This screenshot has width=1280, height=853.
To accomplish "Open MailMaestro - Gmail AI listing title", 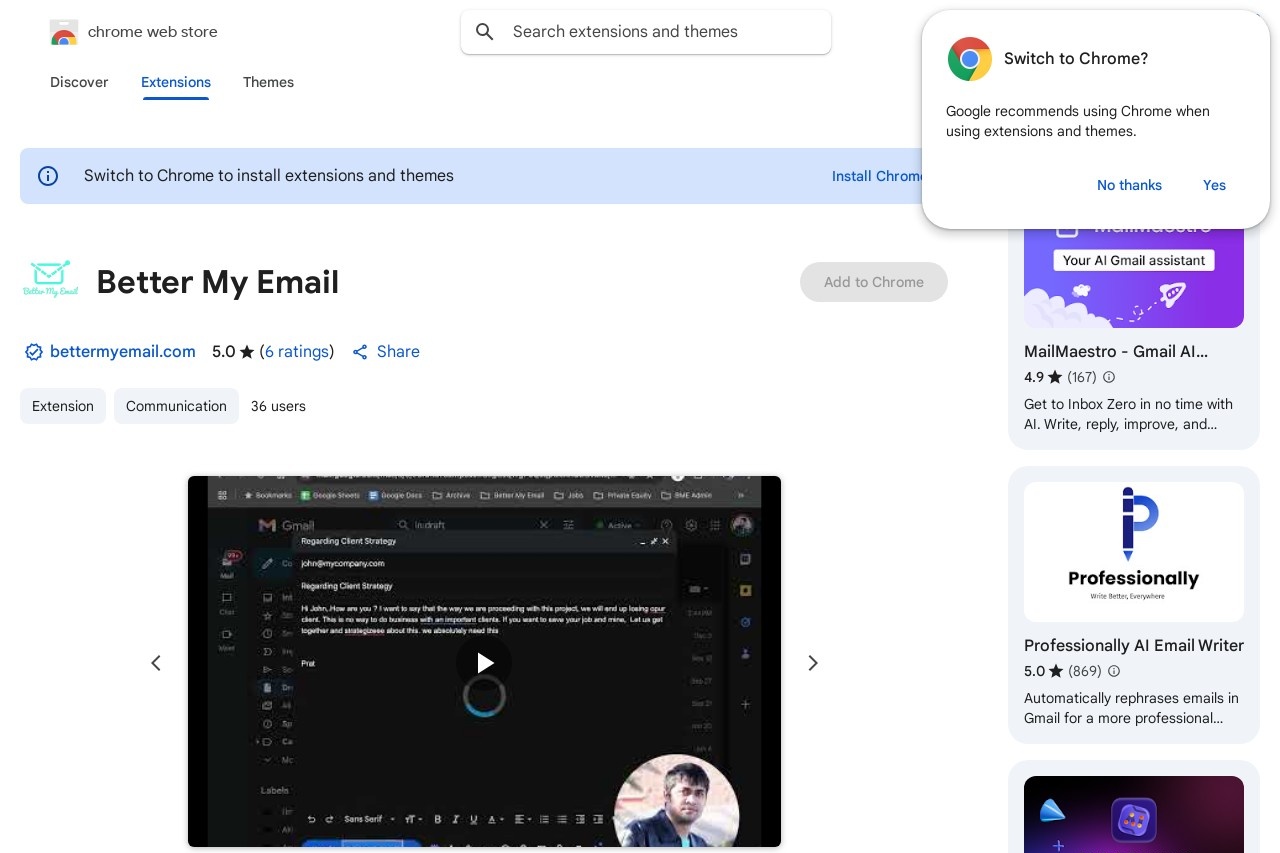I will 1116,352.
